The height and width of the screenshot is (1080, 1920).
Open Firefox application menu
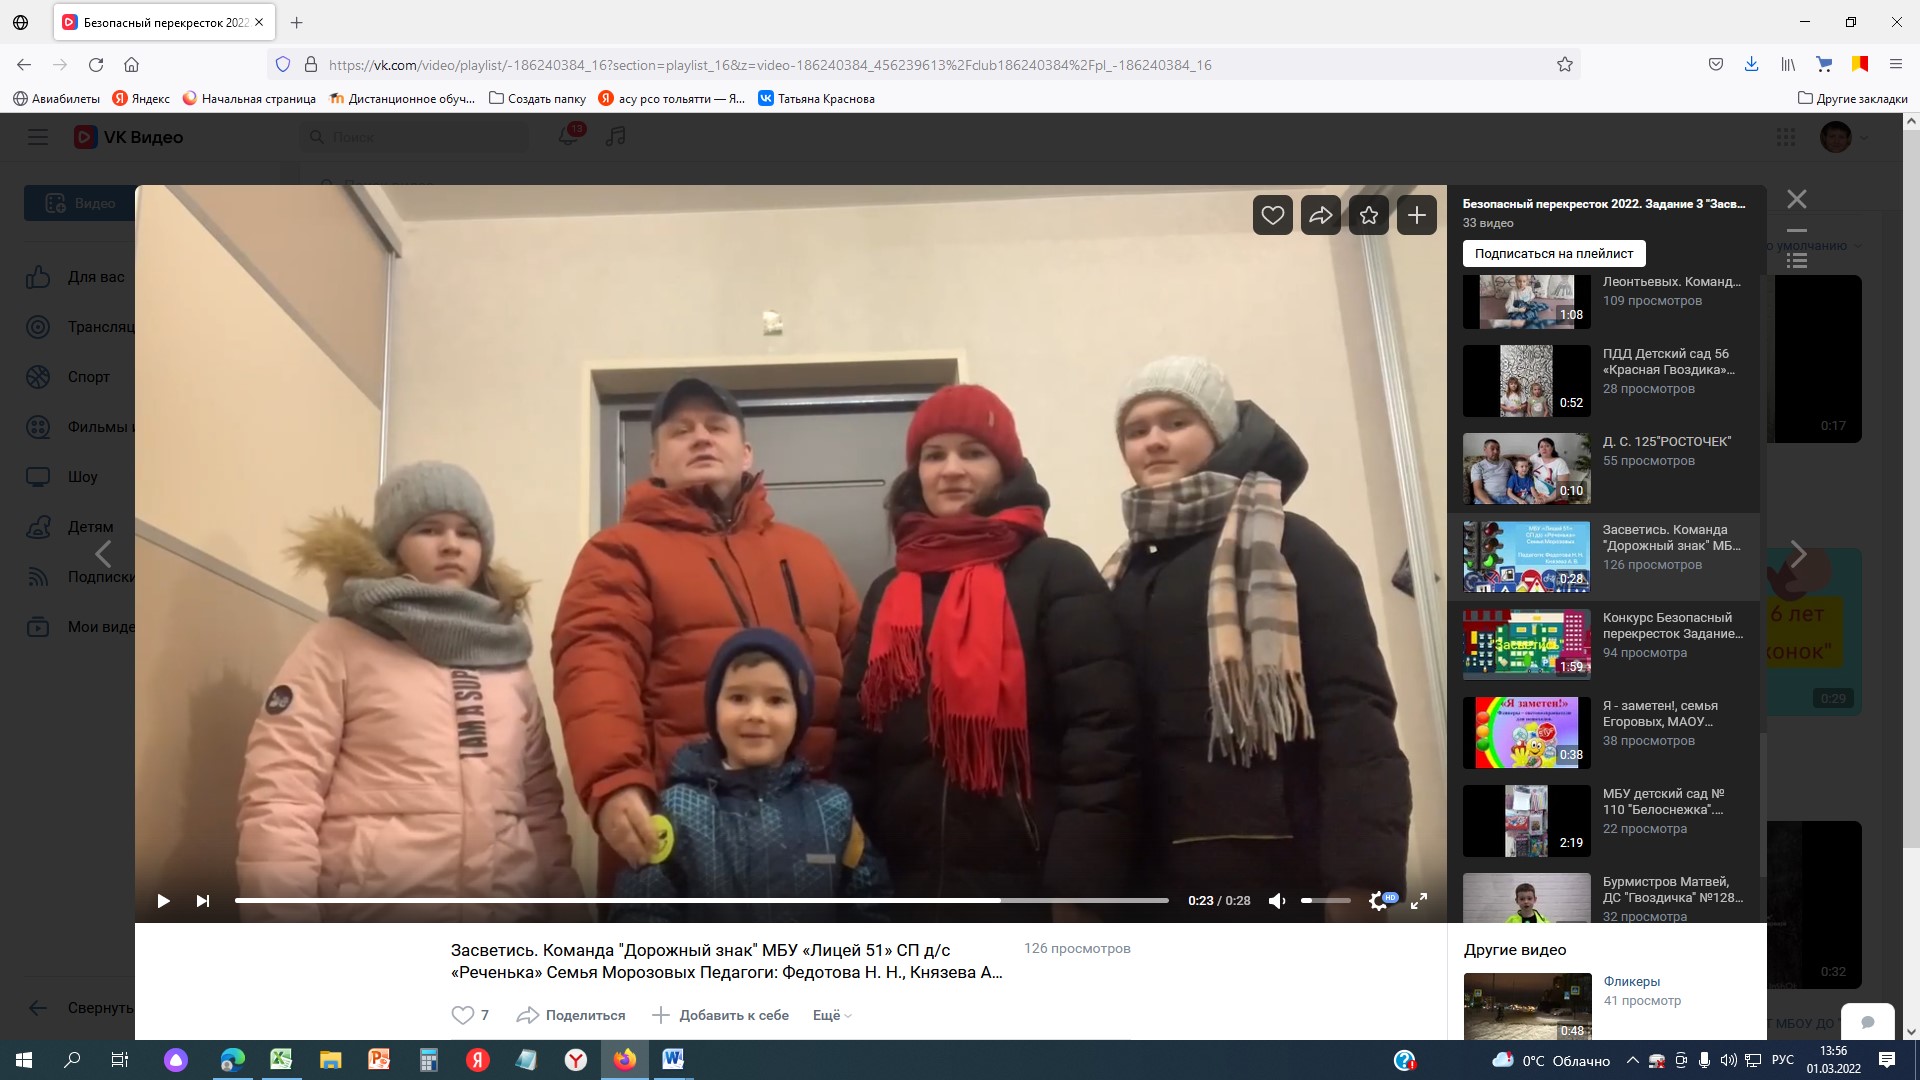pyautogui.click(x=1895, y=65)
